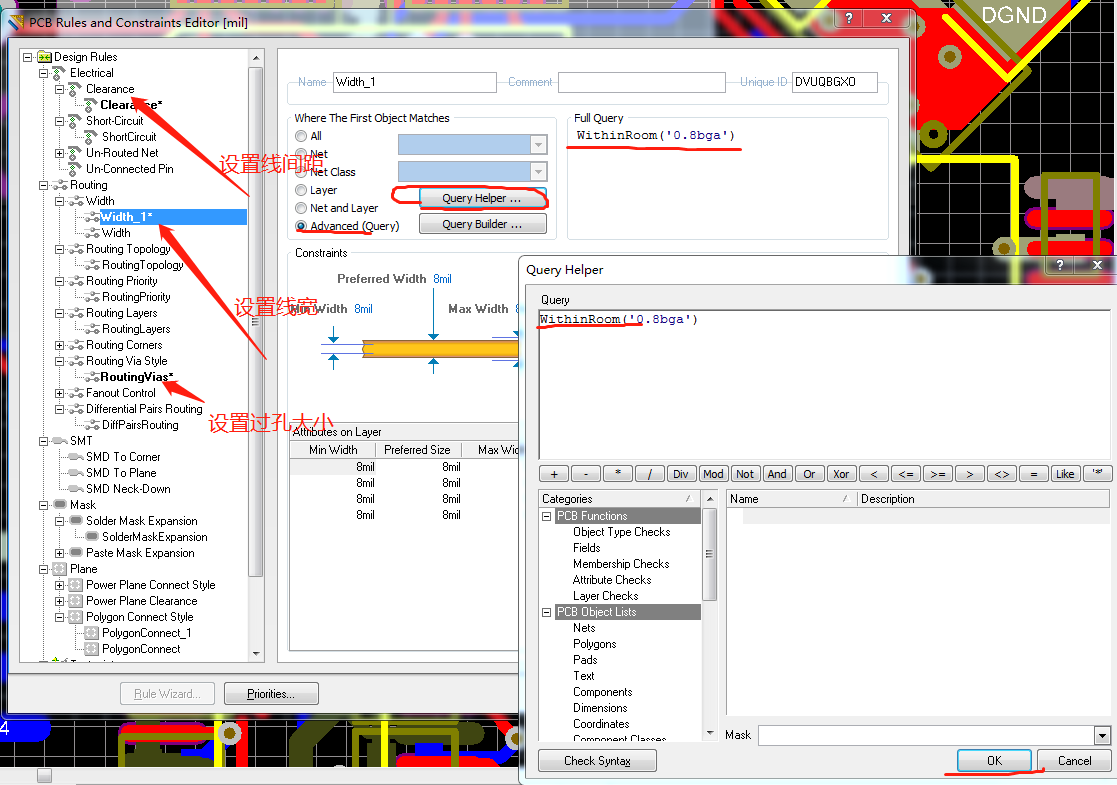This screenshot has height=785, width=1117.
Task: Click the Comment input field
Action: point(642,82)
